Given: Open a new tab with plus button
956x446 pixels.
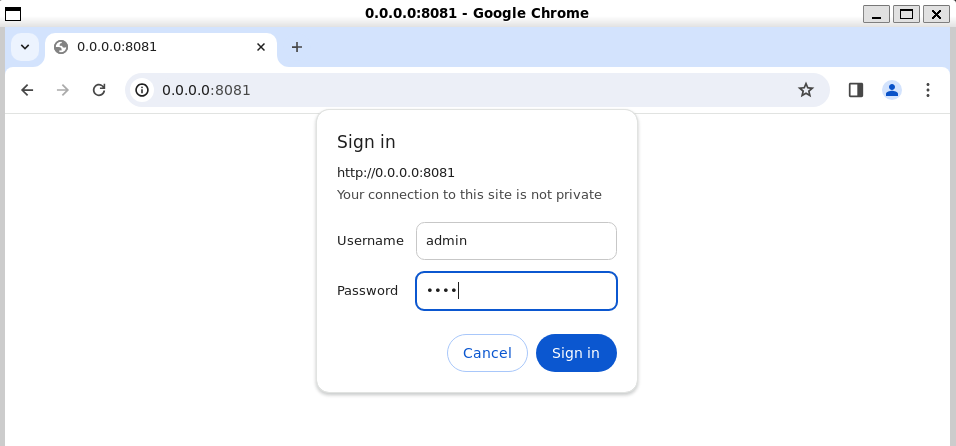Looking at the screenshot, I should [297, 47].
